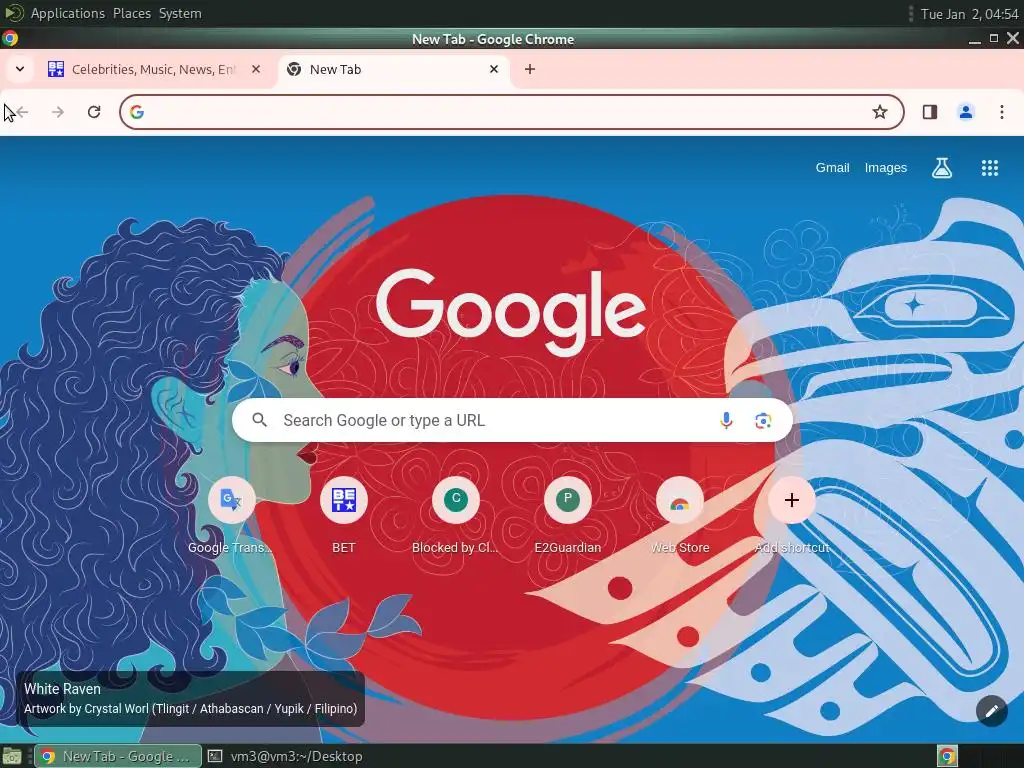Screen dimensions: 1024x768
Task: Open the tab search dropdown arrow
Action: [20, 69]
